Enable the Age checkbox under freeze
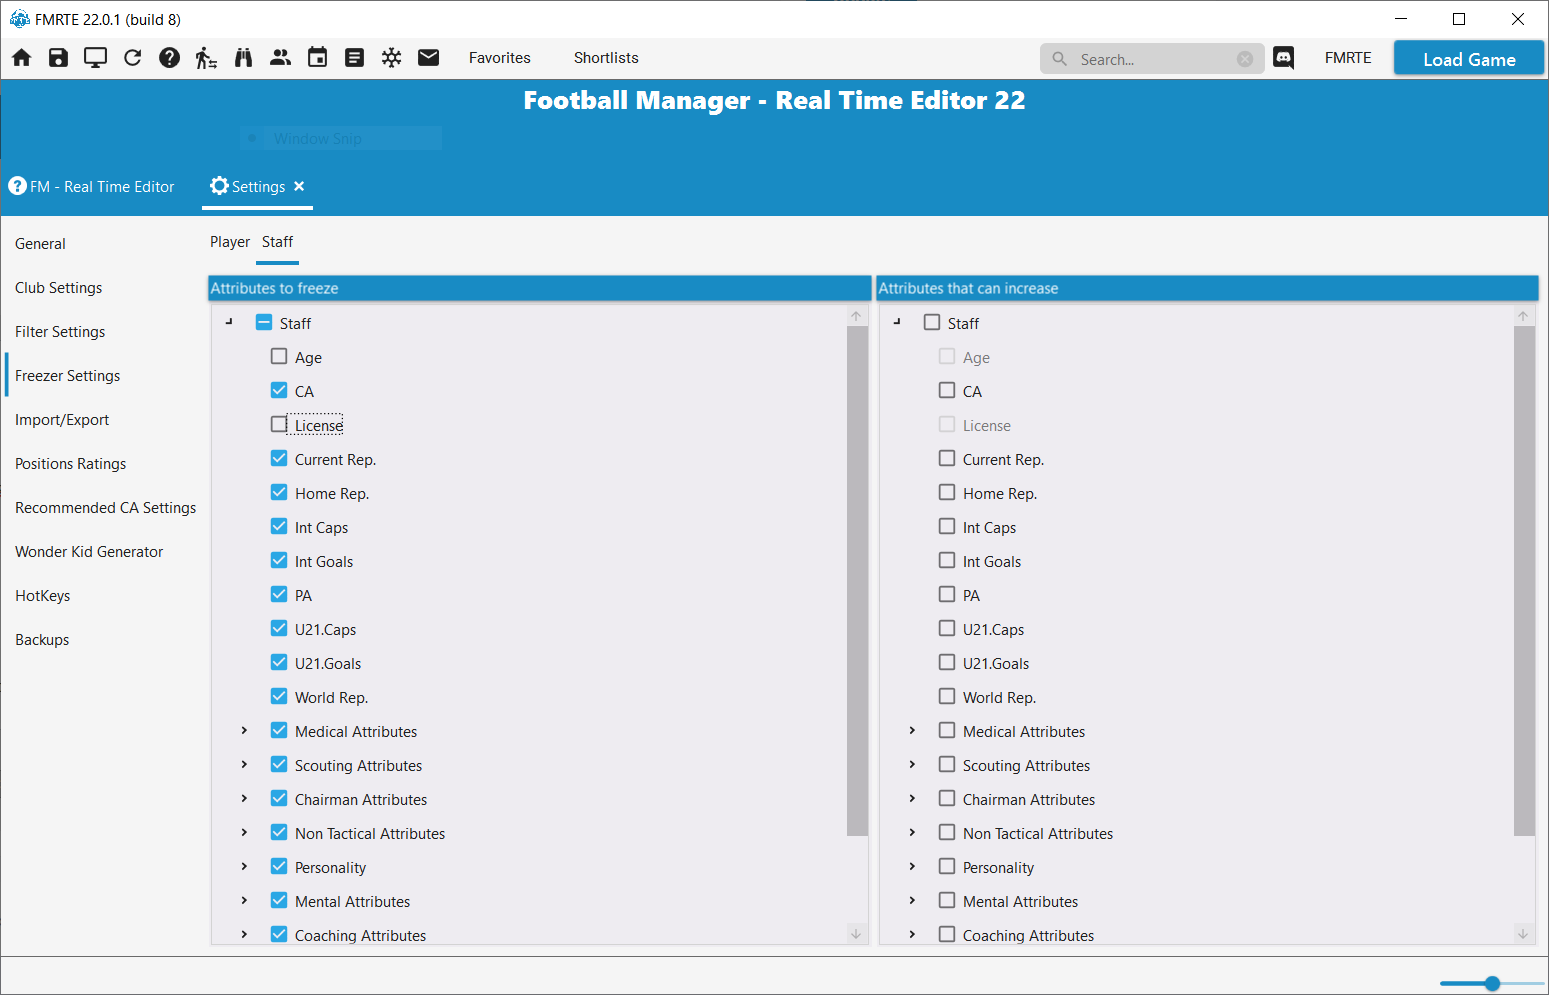Screen dimensions: 1549x995 point(279,357)
